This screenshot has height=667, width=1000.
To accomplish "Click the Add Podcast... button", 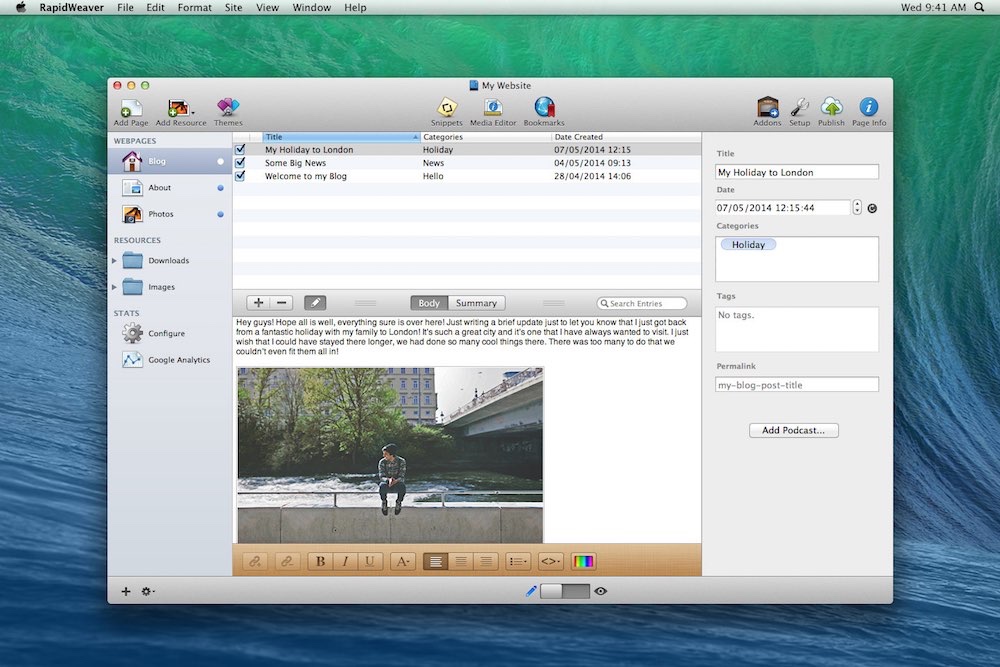I will pyautogui.click(x=793, y=430).
